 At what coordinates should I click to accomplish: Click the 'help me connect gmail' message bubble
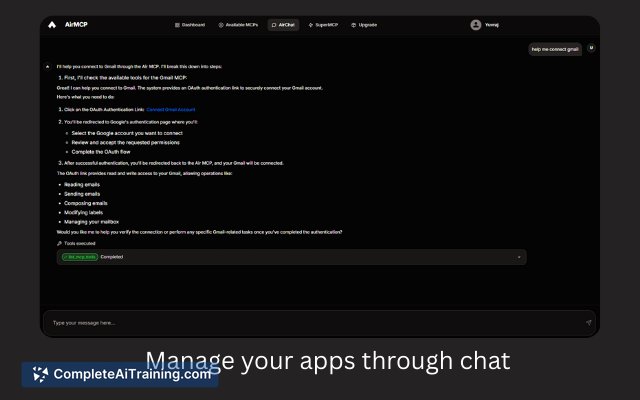pos(555,49)
